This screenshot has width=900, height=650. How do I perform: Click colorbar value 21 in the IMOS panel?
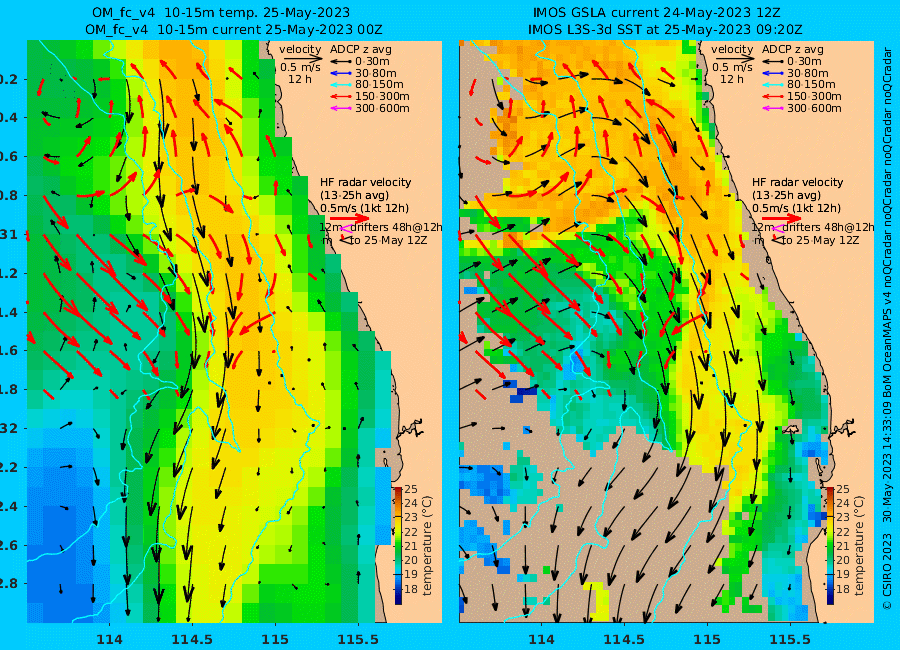[x=843, y=546]
